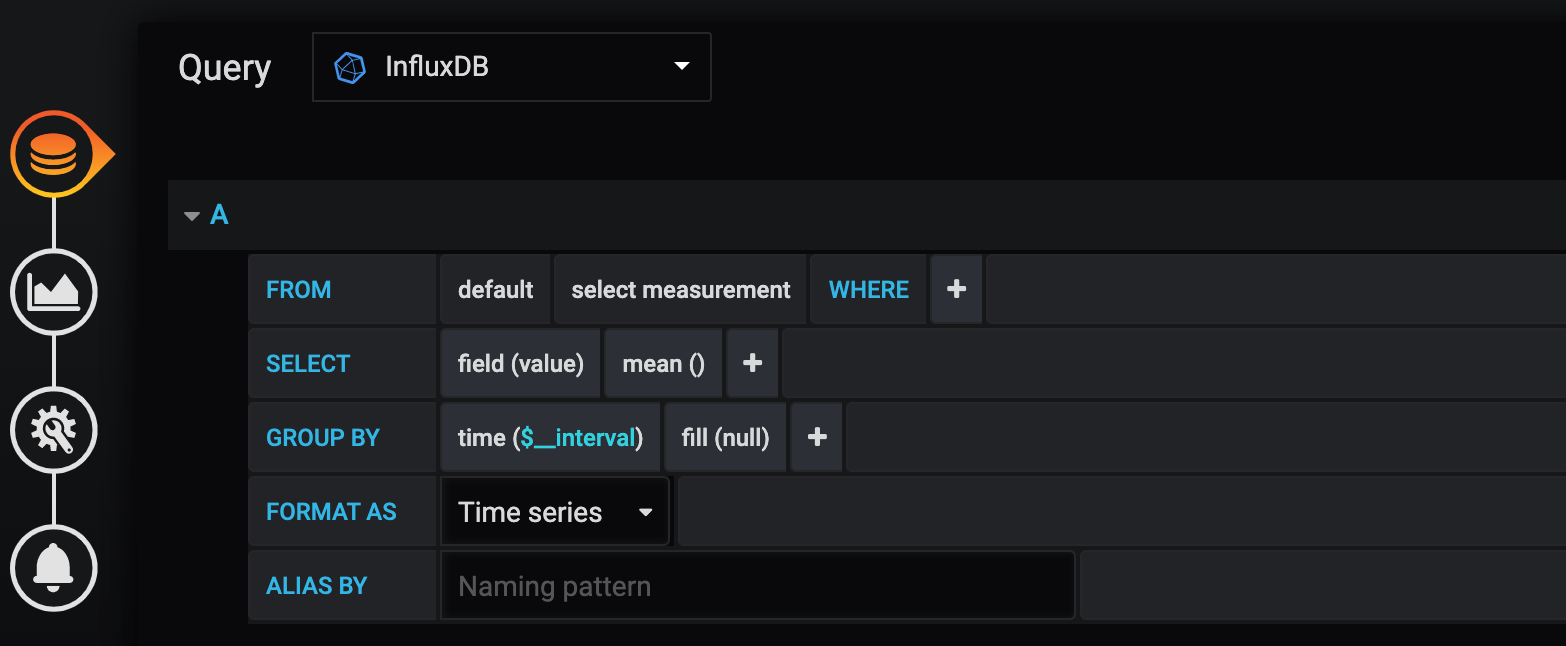Add a WHERE condition with plus

point(956,290)
